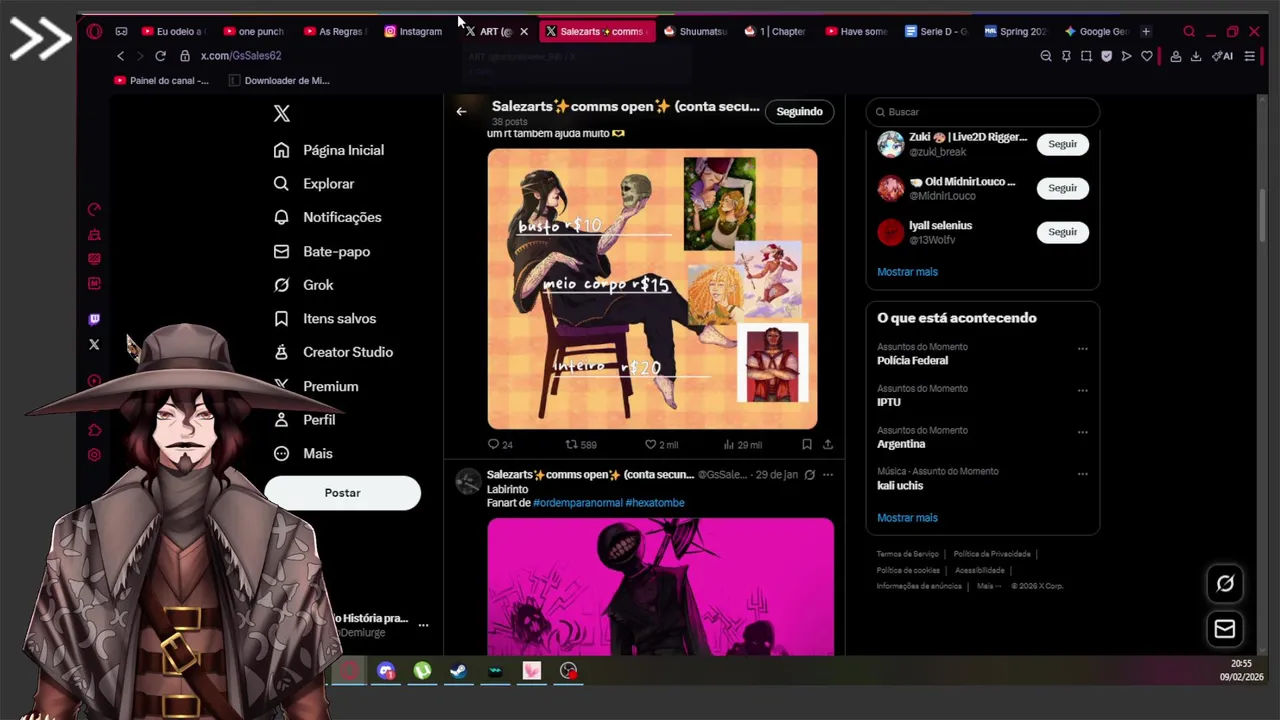The width and height of the screenshot is (1280, 720).
Task: Open options for the IPTU trend
Action: click(1082, 391)
